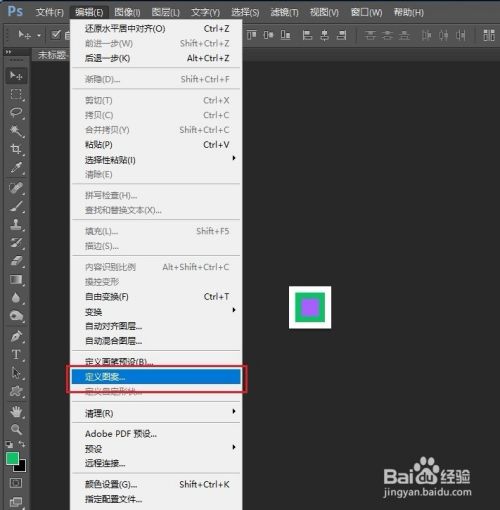The width and height of the screenshot is (500, 510).
Task: Select the Lasso tool
Action: [16, 113]
